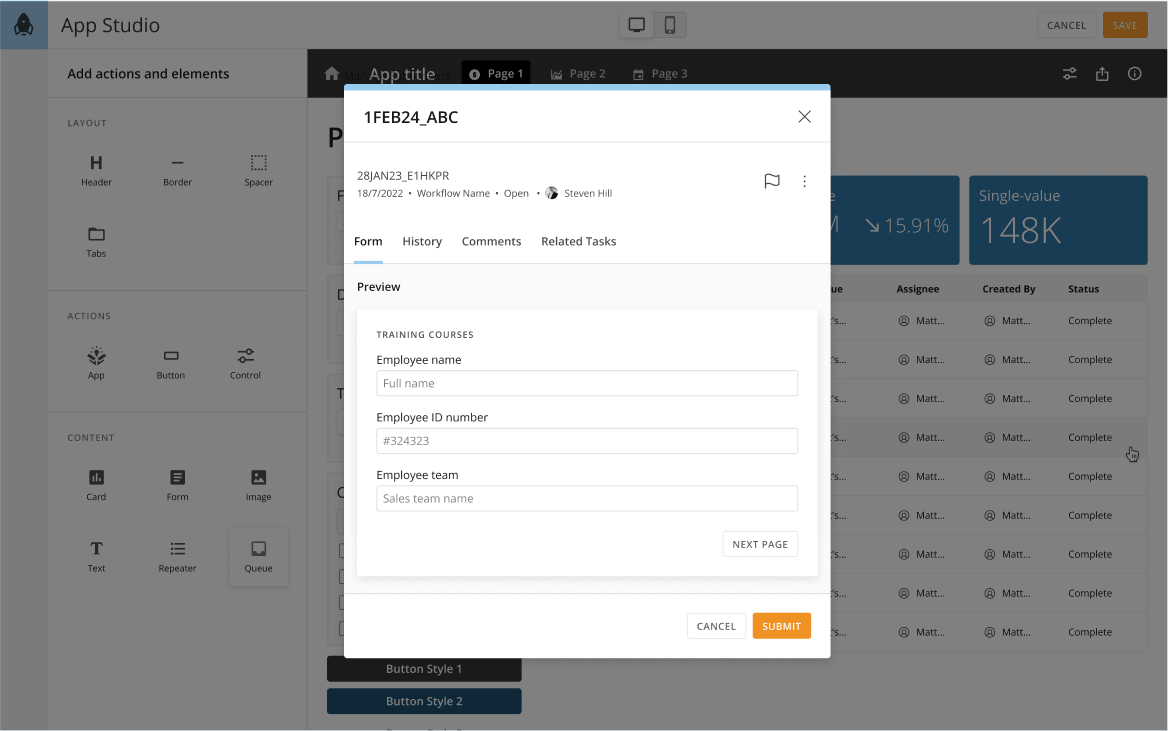
Task: Click the 28JAN23_E1HKPR task title
Action: tap(403, 176)
